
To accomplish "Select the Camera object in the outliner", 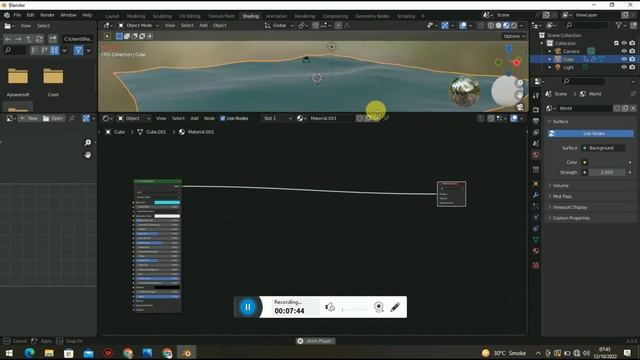I will [x=571, y=51].
